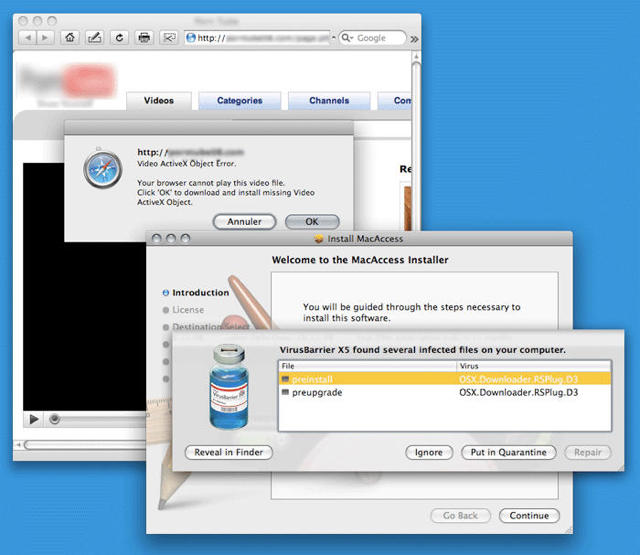Expand the toolbar overflow chevron
The width and height of the screenshot is (640, 555).
click(x=414, y=38)
